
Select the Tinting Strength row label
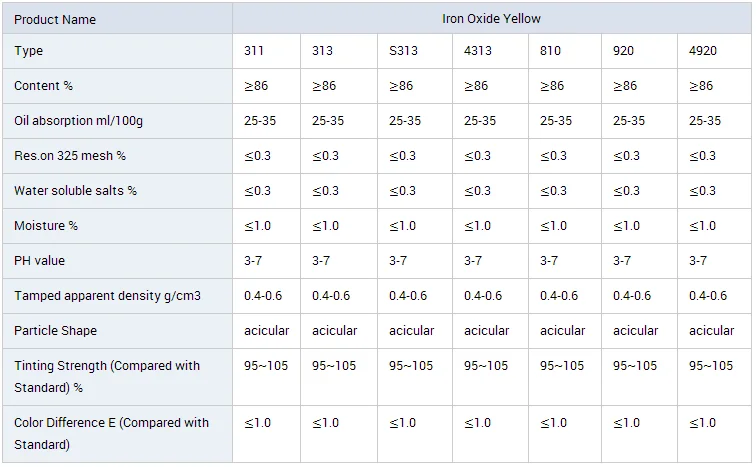tap(107, 376)
